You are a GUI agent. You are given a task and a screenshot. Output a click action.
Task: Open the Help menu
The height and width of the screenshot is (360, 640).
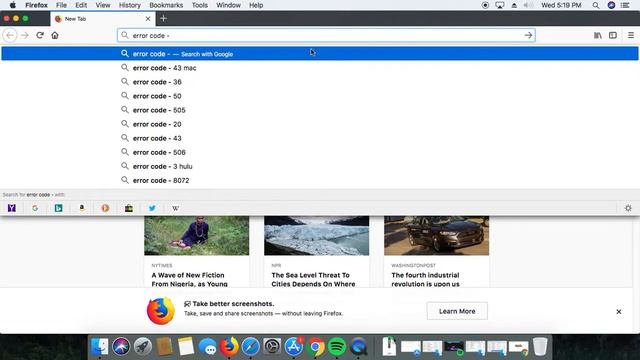point(256,5)
